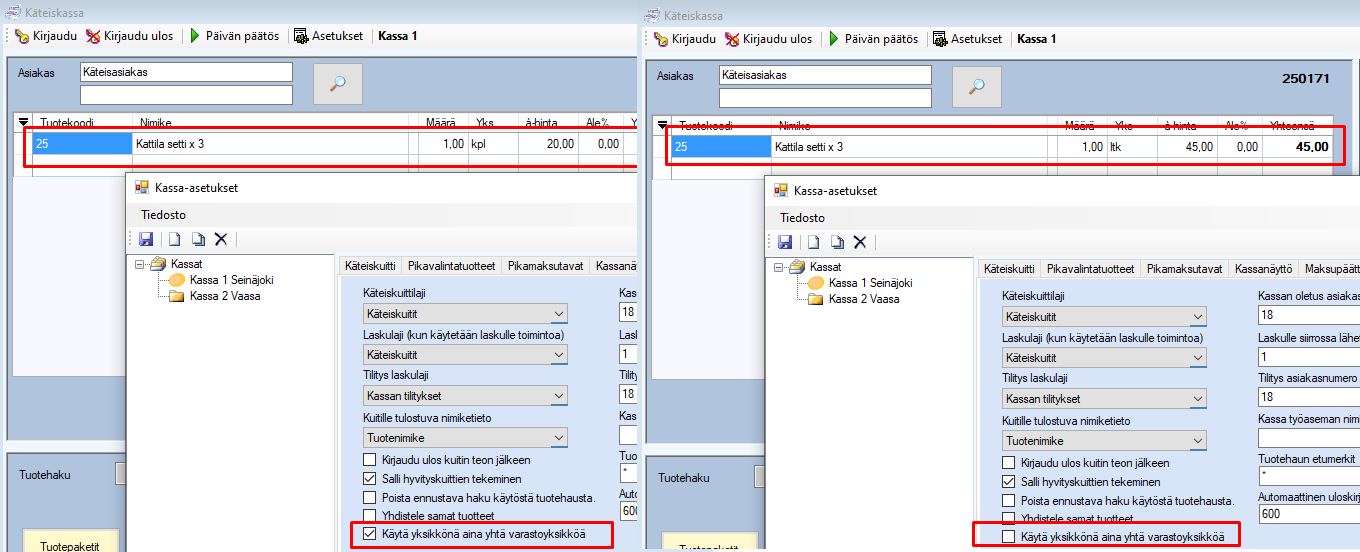Click the delete X icon in the right Kassa-asetukset toolbar
This screenshot has height=552, width=1360.
[x=859, y=242]
